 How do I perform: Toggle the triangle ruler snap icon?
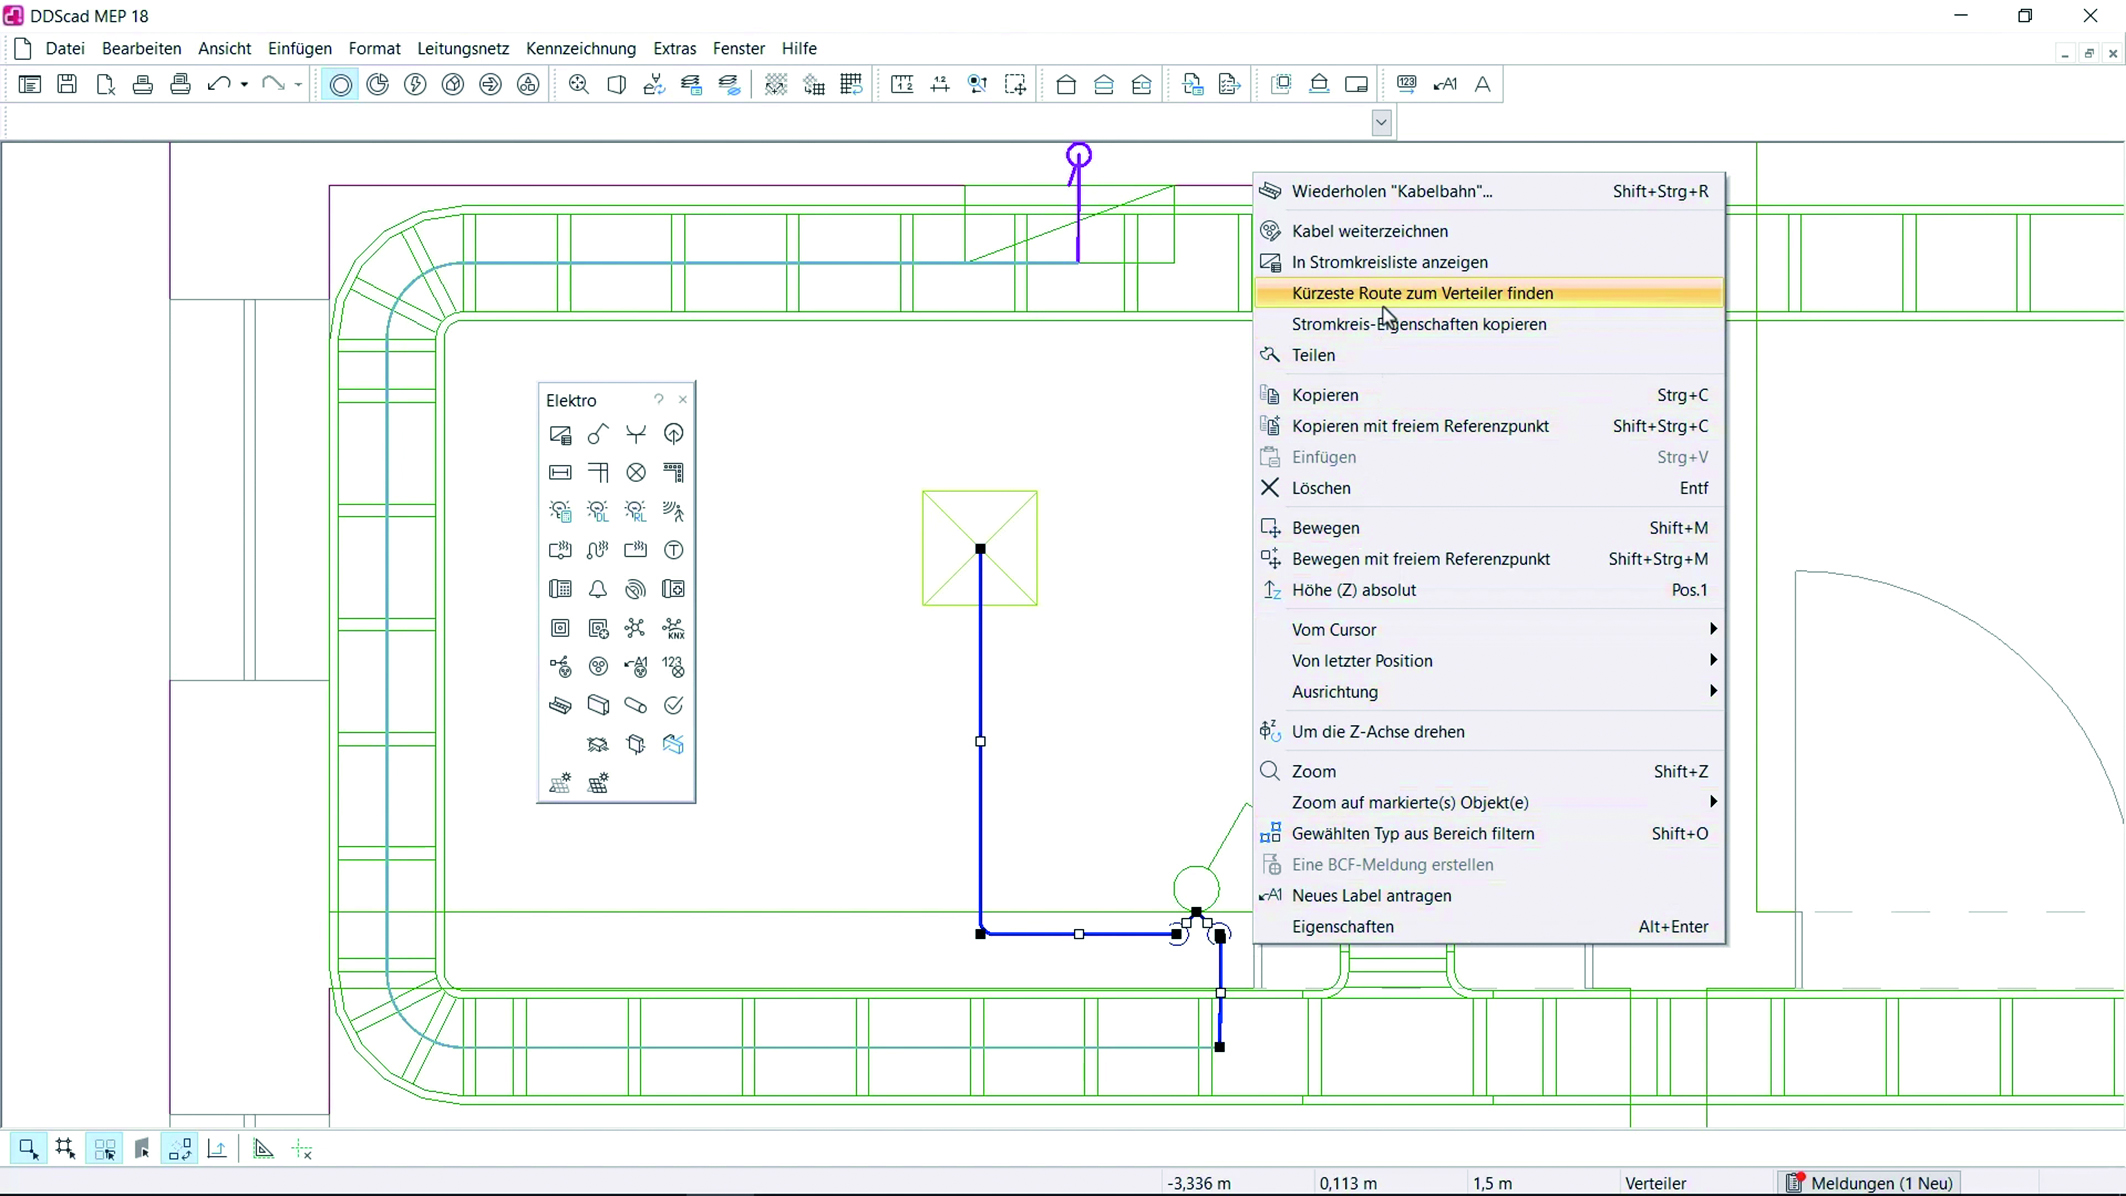[263, 1149]
